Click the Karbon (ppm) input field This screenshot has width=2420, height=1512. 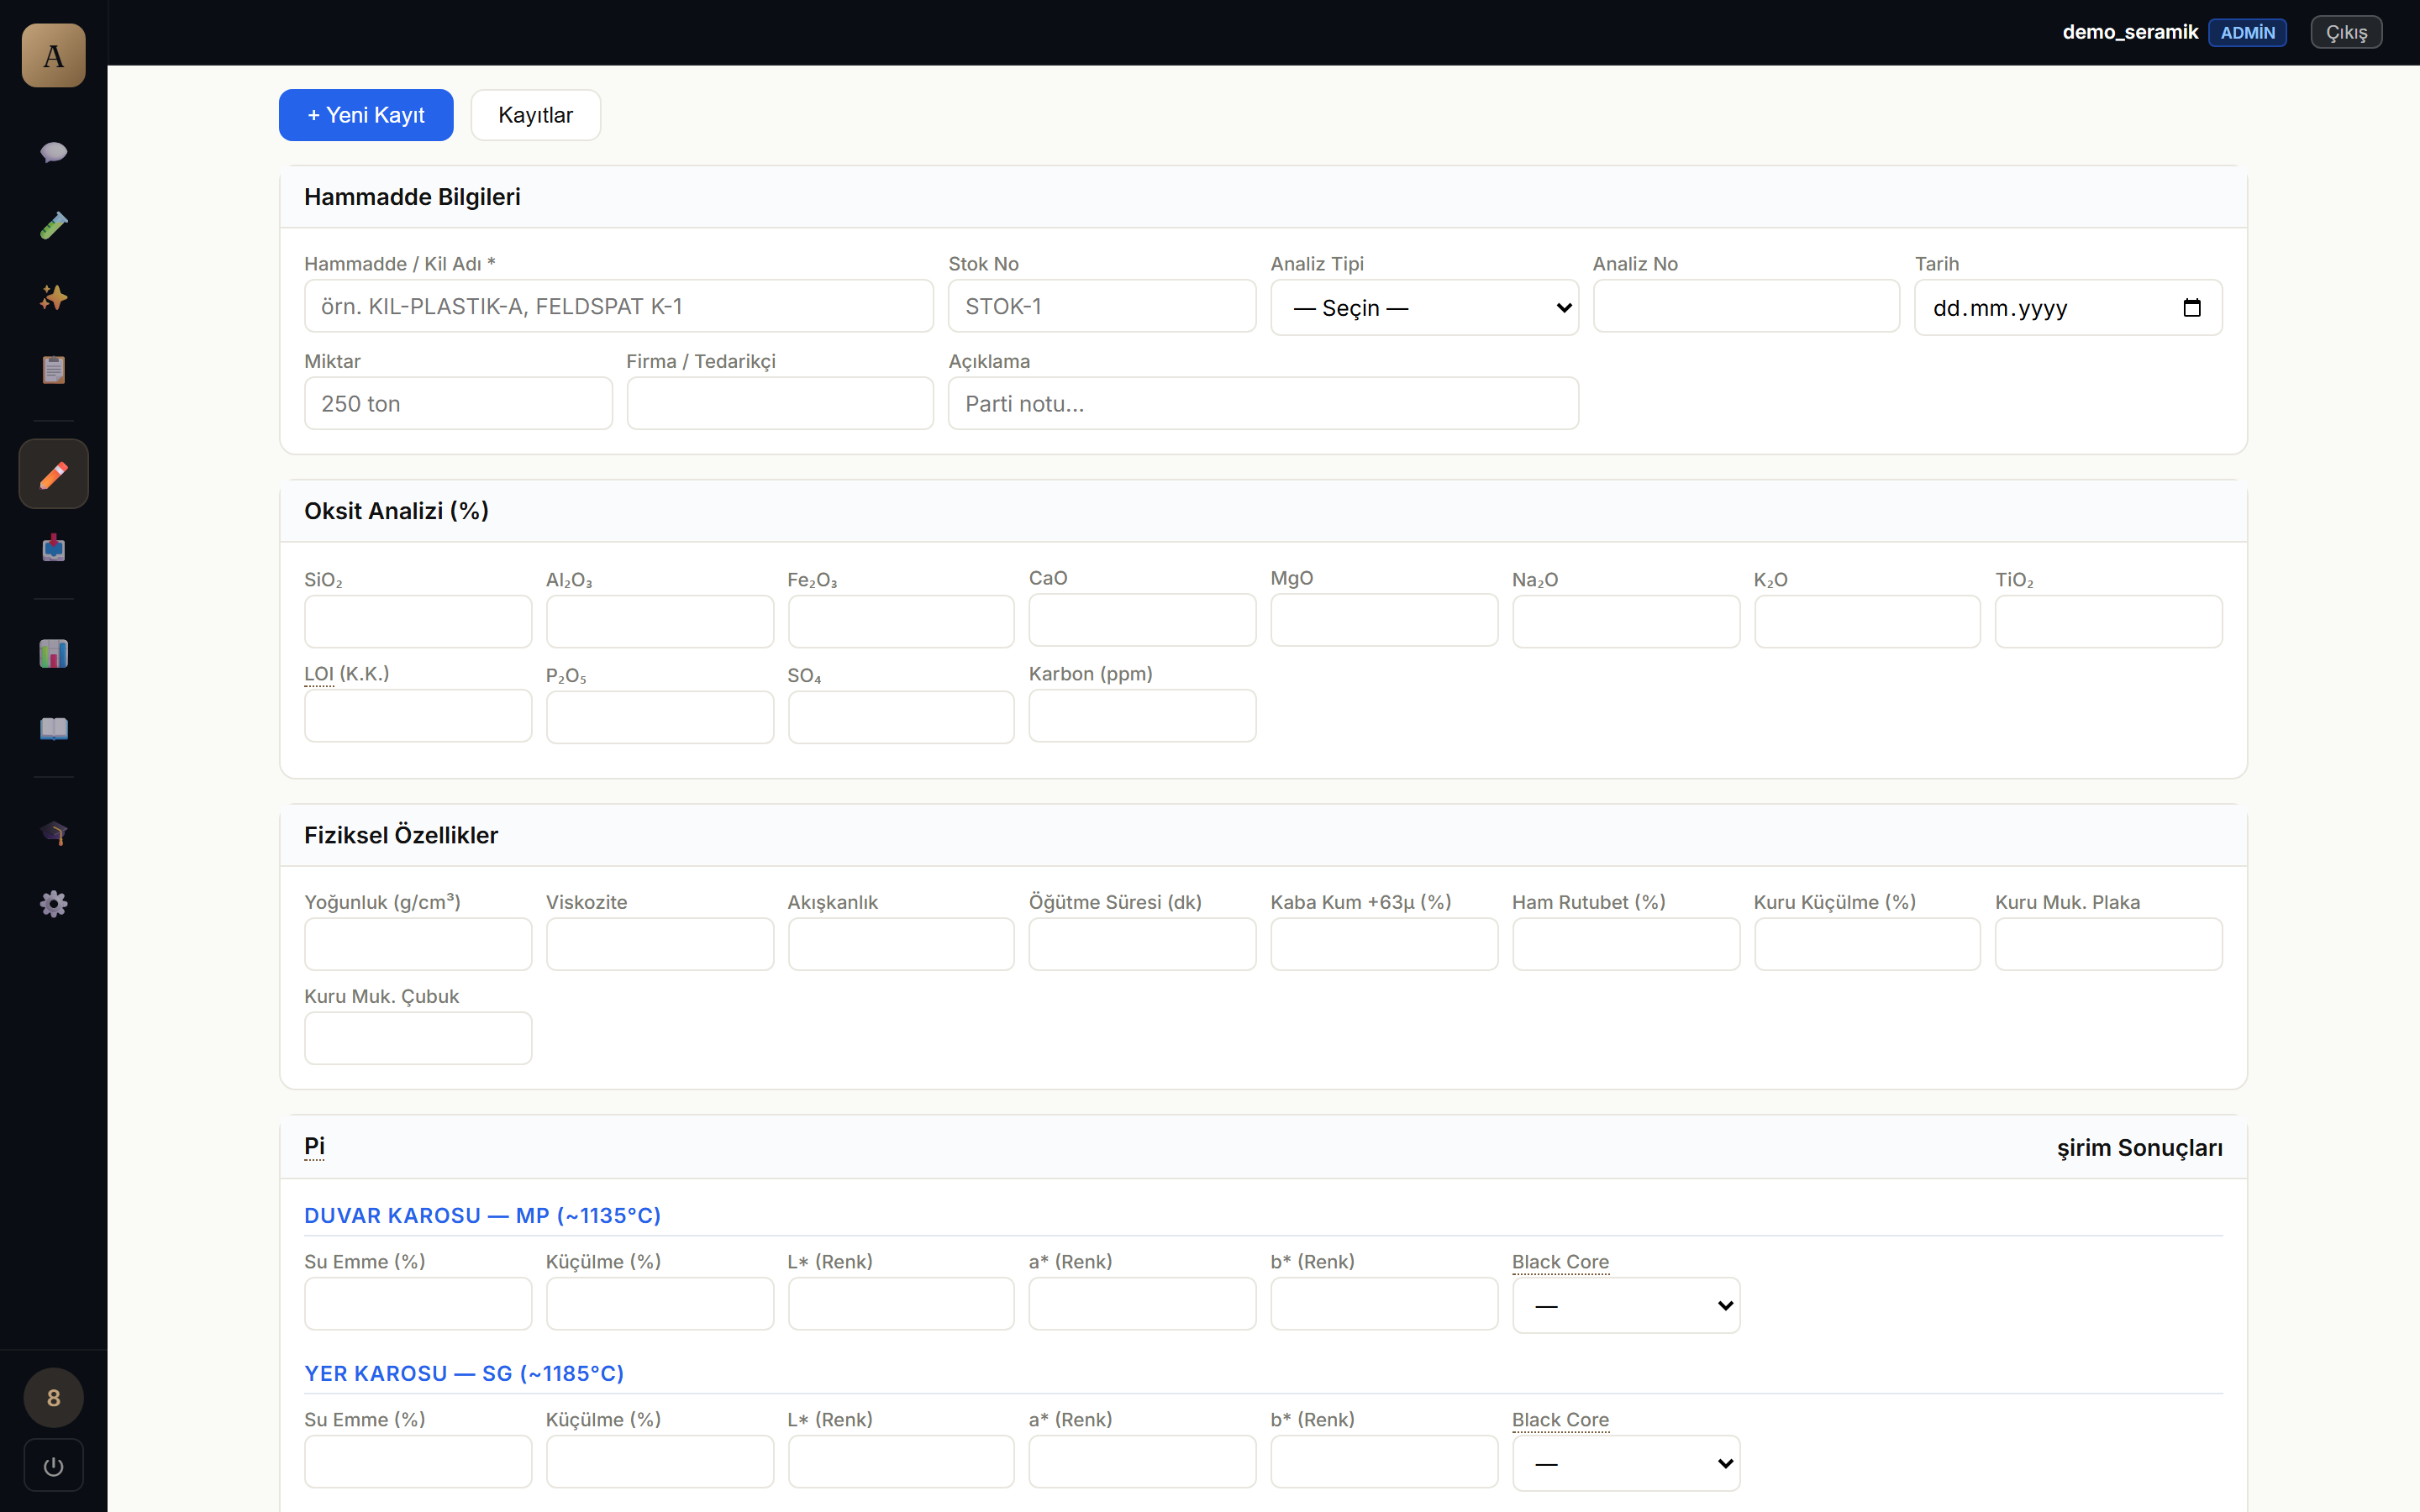point(1142,716)
